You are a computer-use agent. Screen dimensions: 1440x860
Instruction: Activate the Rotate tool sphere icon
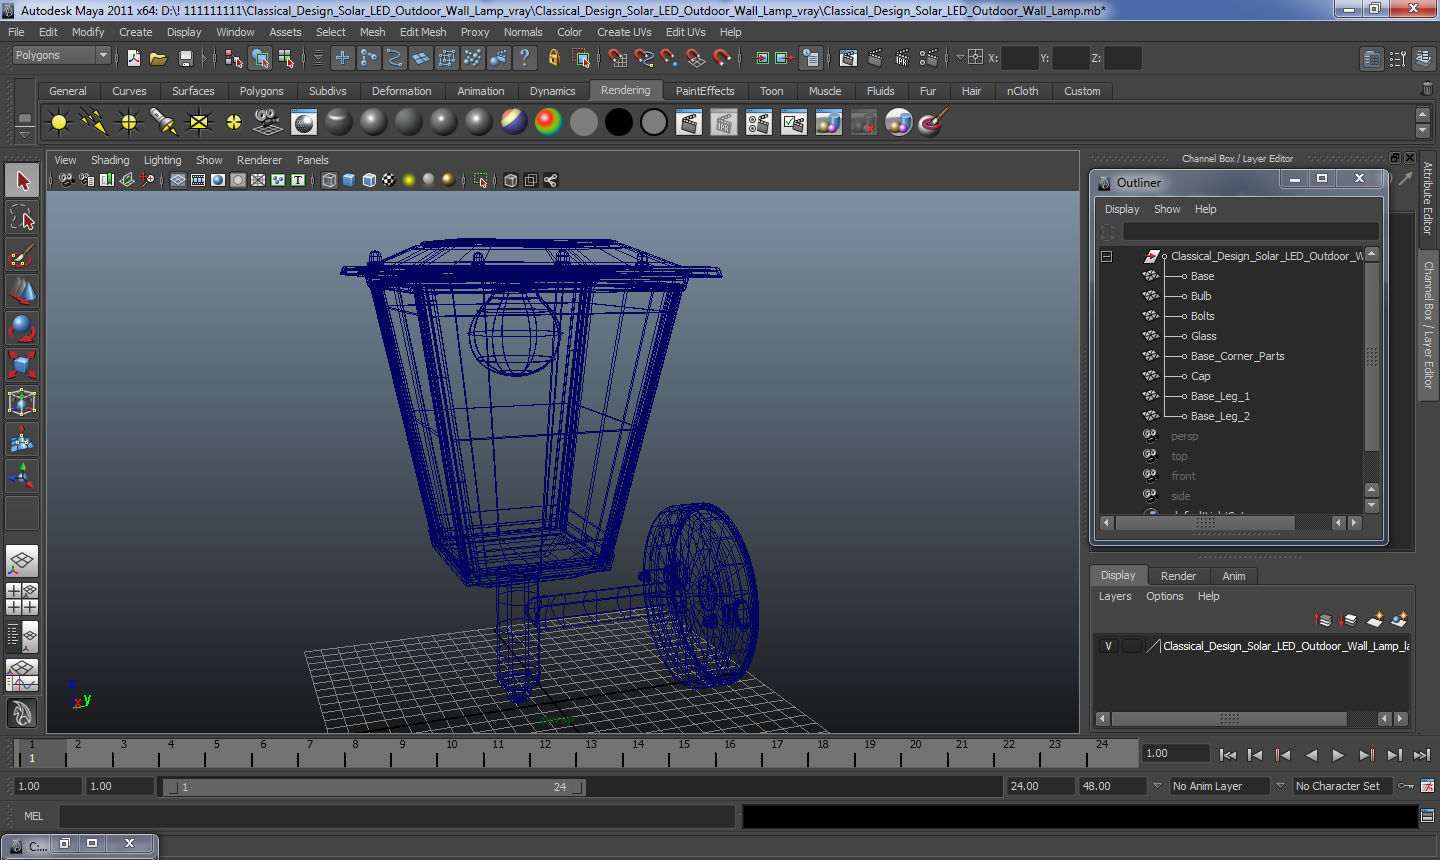[22, 328]
